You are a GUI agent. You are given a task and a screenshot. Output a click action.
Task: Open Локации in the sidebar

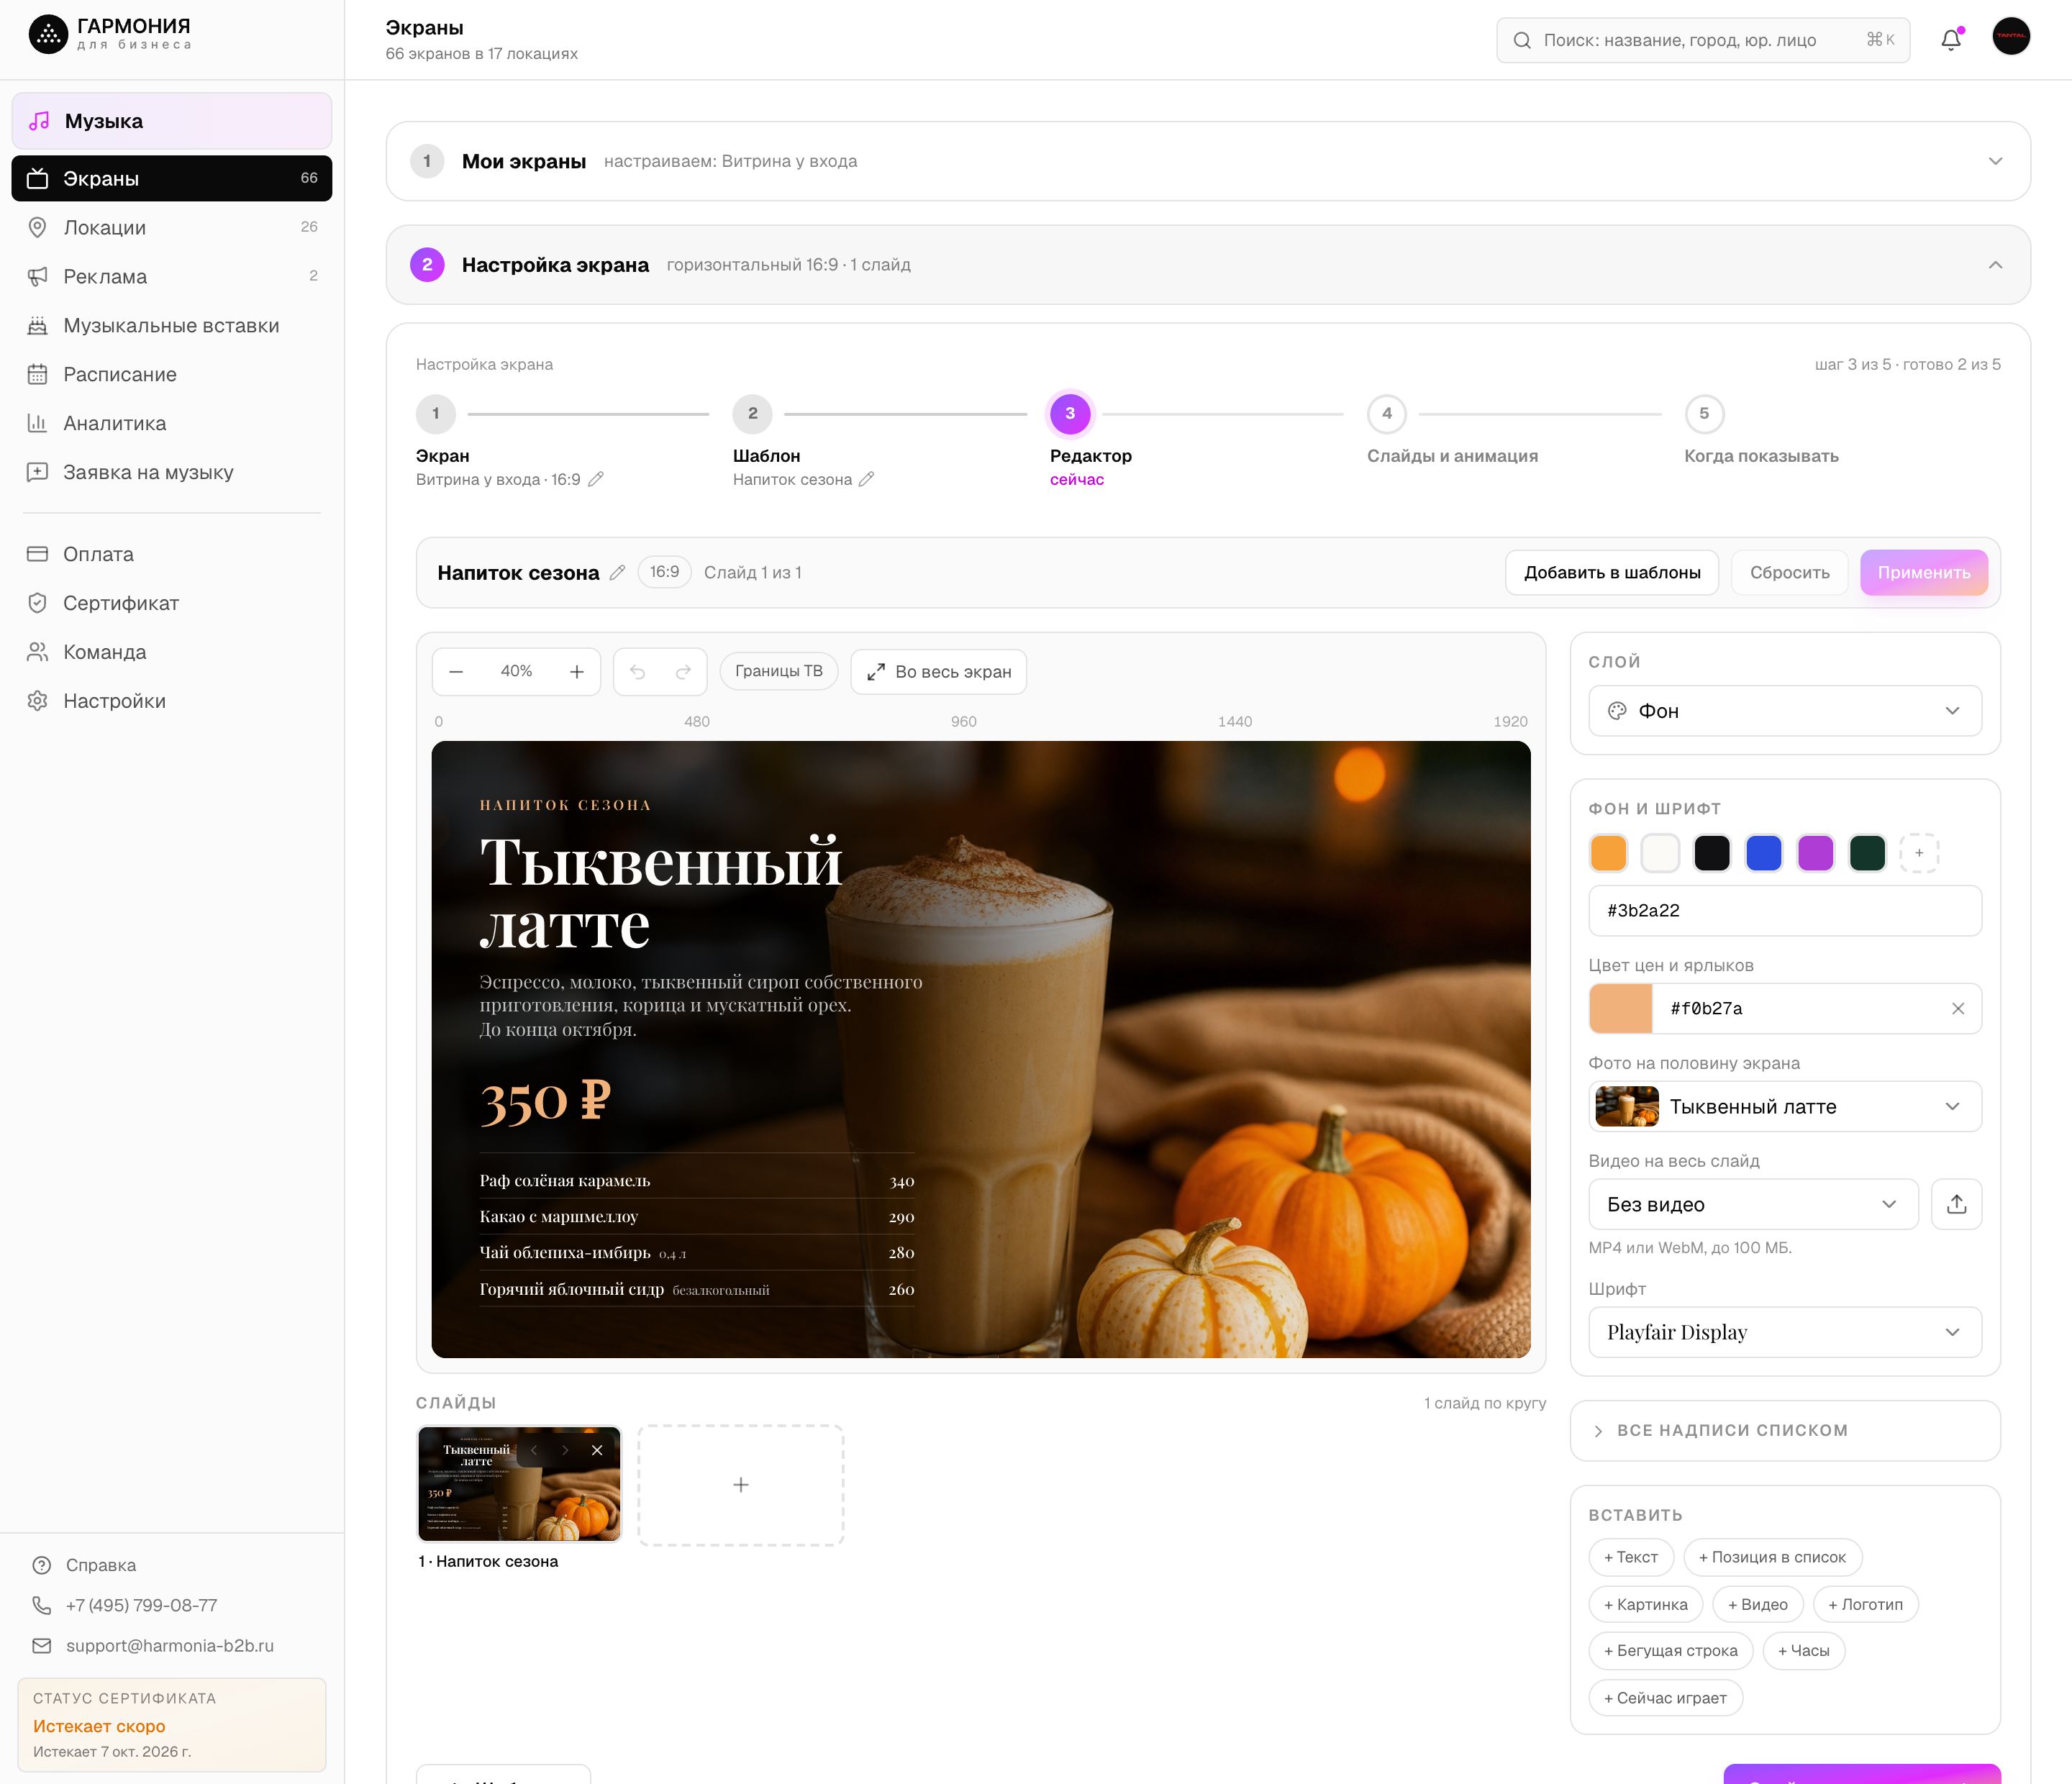point(172,228)
